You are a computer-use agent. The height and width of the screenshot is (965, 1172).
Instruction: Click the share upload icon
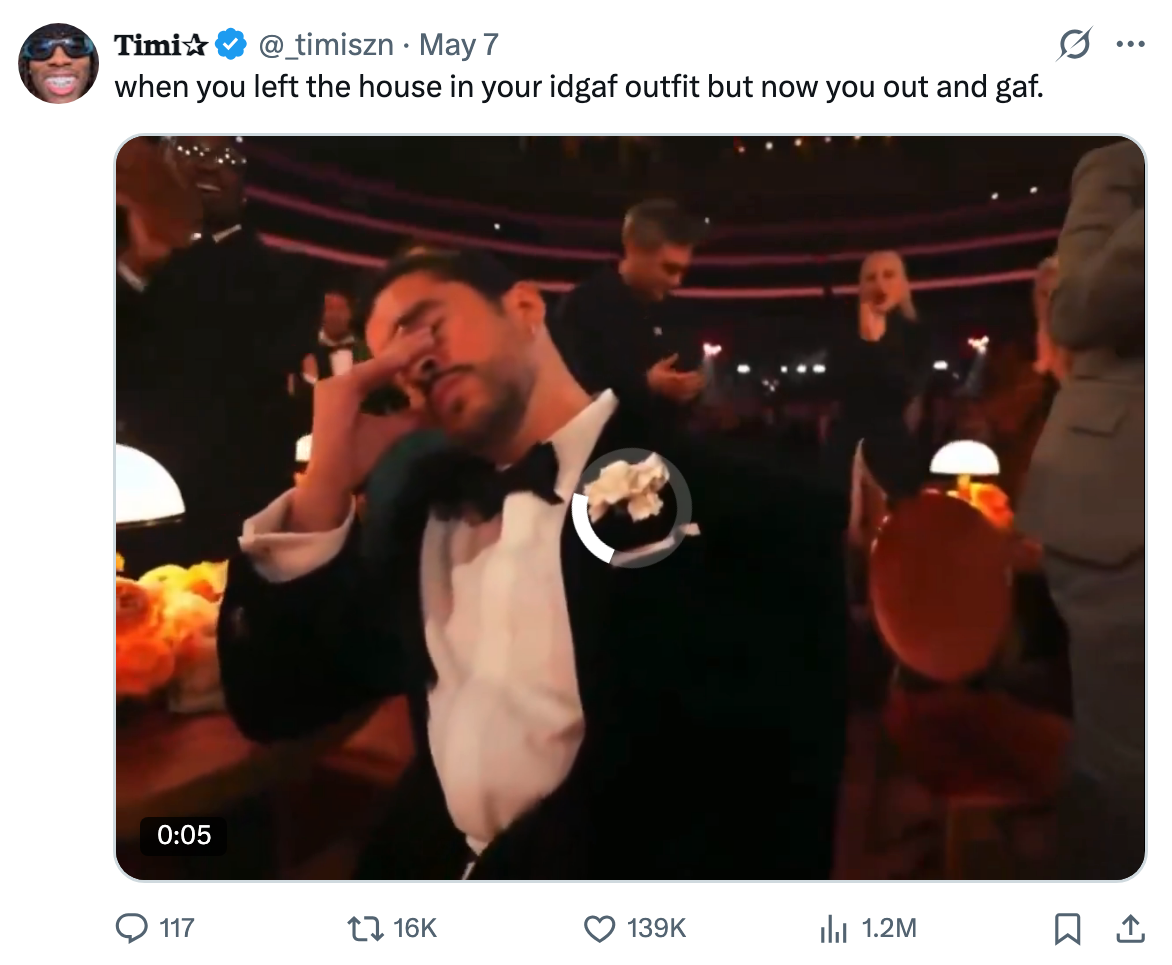[1130, 928]
